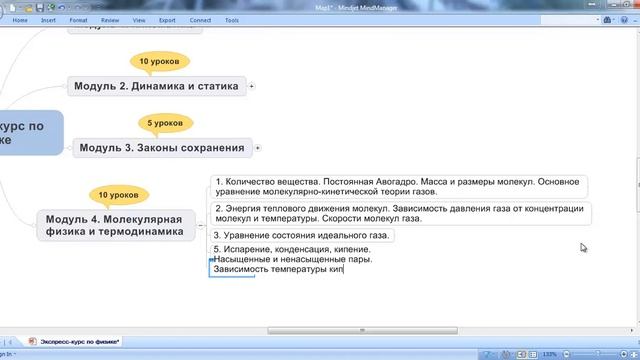This screenshot has height=360, width=640.
Task: Click the green icon next to Save
Action: [x=51, y=7]
